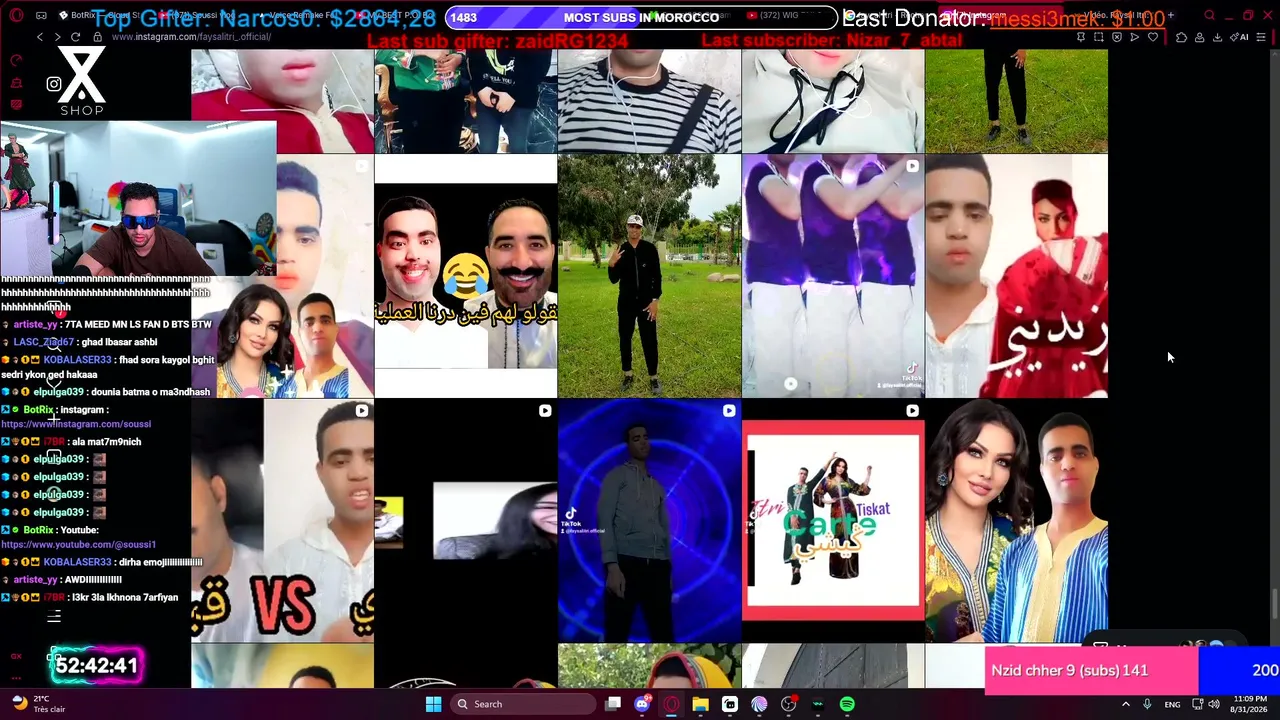Bookmark this page with heart icon

click(x=1153, y=37)
